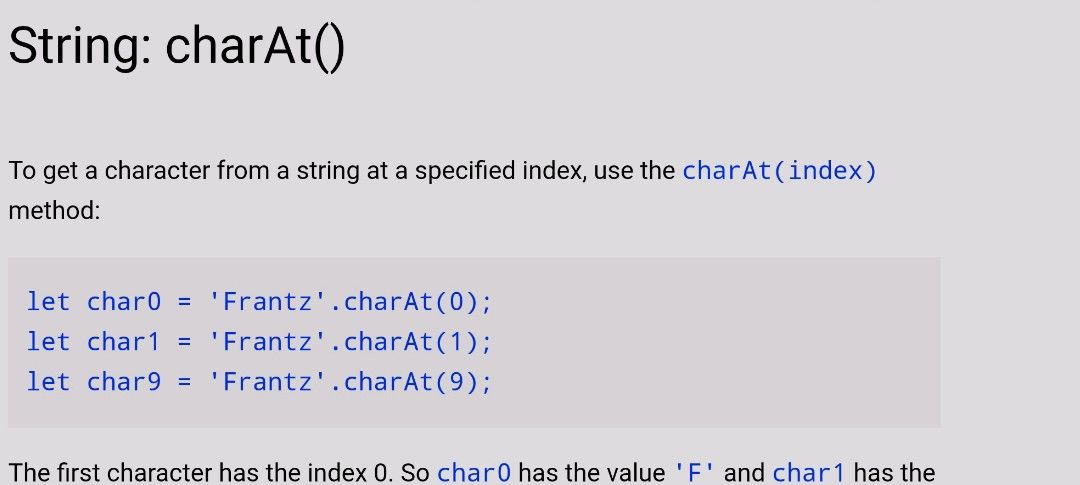
Task: Click the let keyword on third code line
Action: pos(48,382)
